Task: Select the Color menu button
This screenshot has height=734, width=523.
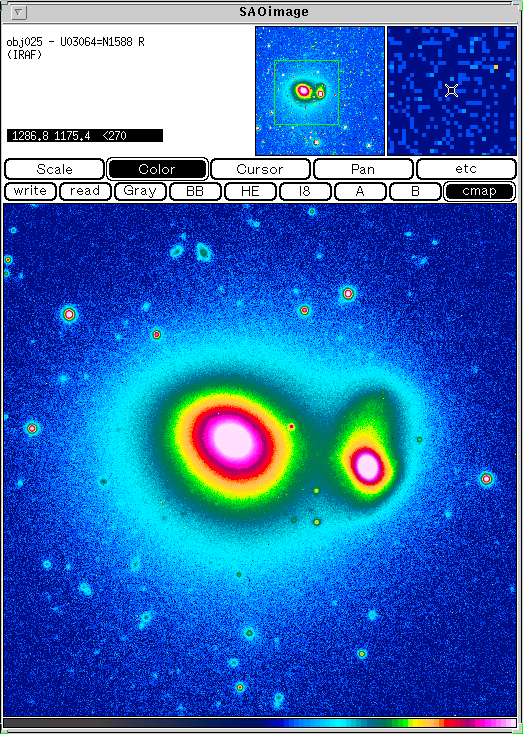Action: coord(157,169)
